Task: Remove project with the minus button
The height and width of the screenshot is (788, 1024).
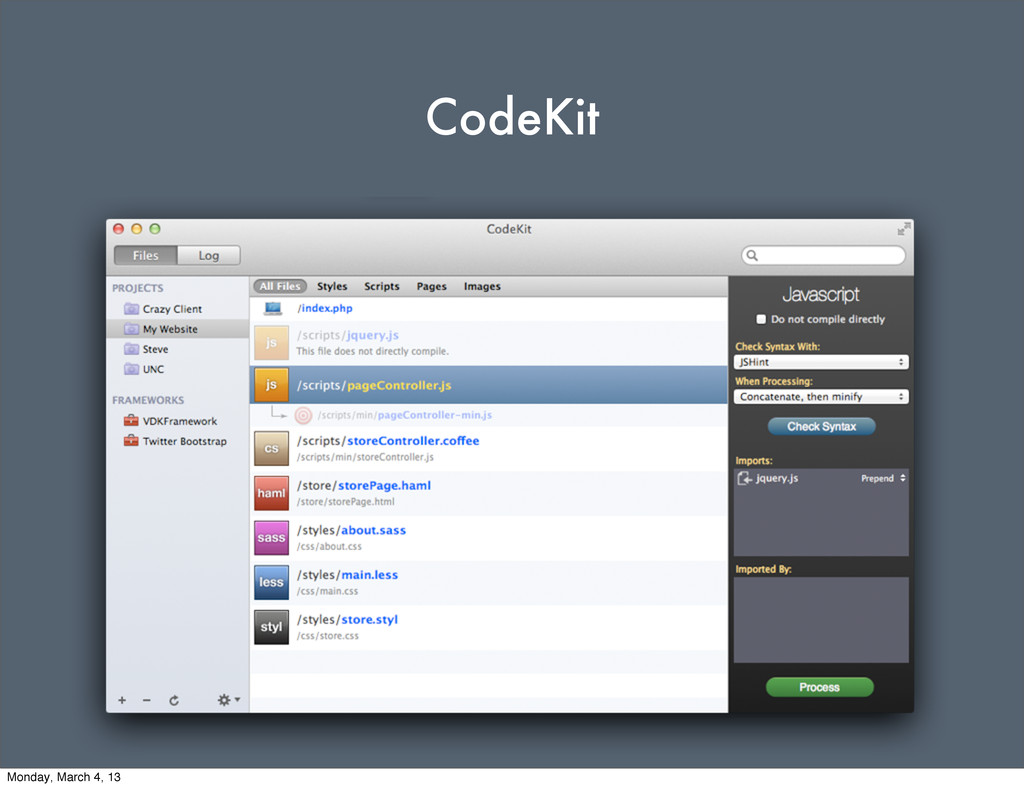Action: point(147,700)
